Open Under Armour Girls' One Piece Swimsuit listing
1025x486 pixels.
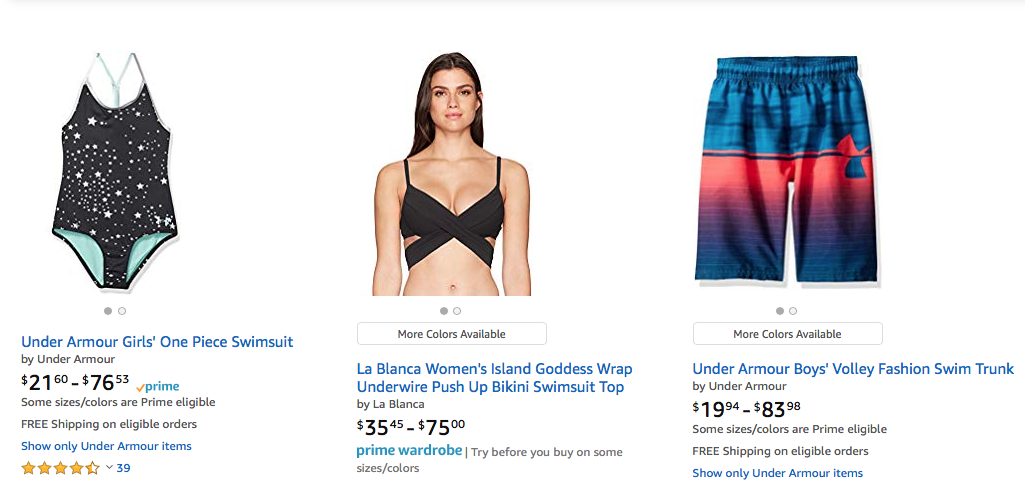157,342
